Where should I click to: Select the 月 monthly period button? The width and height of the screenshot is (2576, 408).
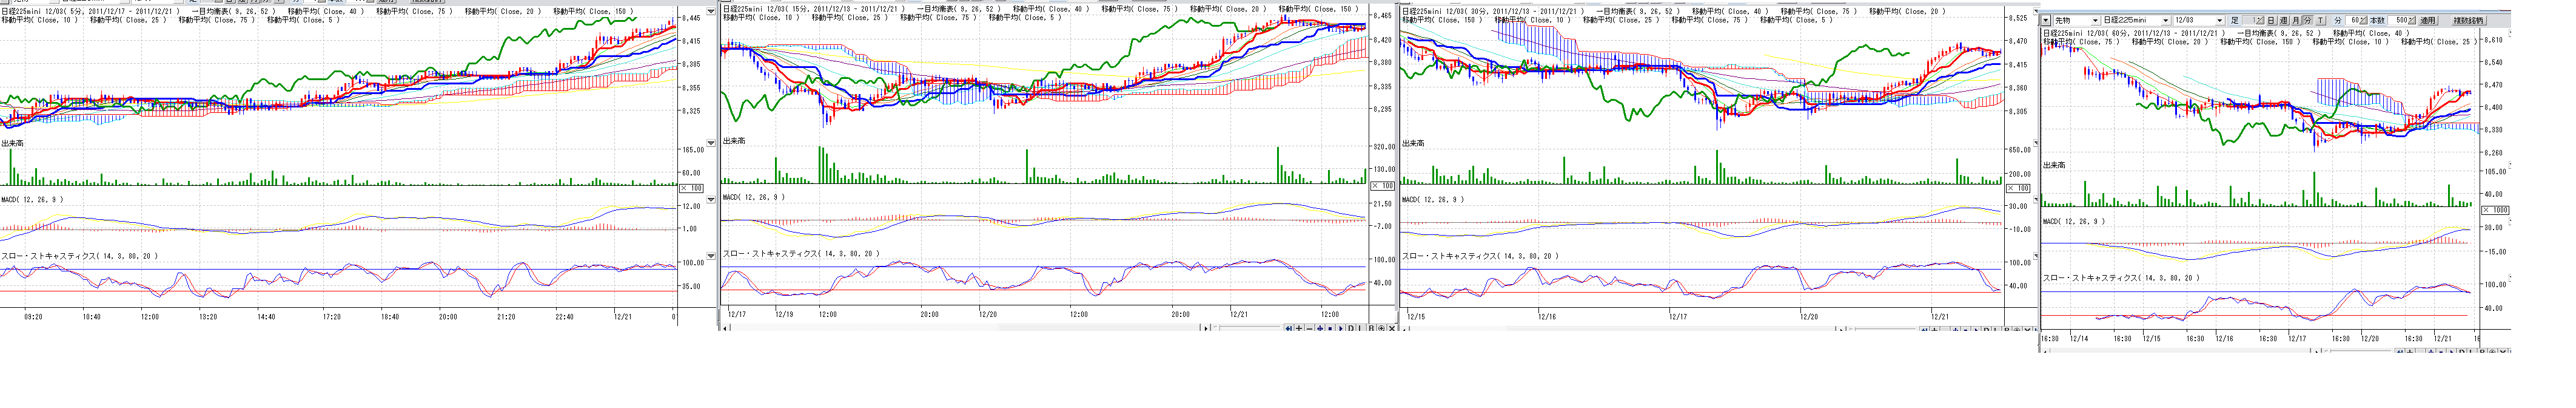coord(2296,21)
